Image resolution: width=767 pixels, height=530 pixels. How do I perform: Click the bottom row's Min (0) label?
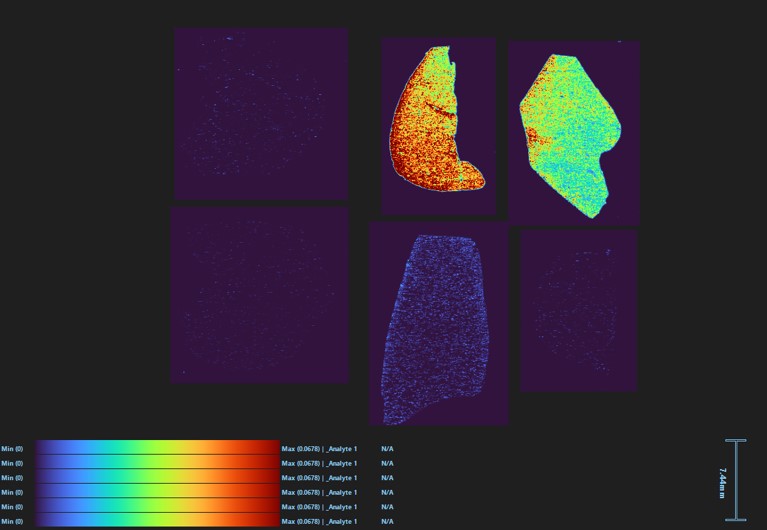[12, 522]
